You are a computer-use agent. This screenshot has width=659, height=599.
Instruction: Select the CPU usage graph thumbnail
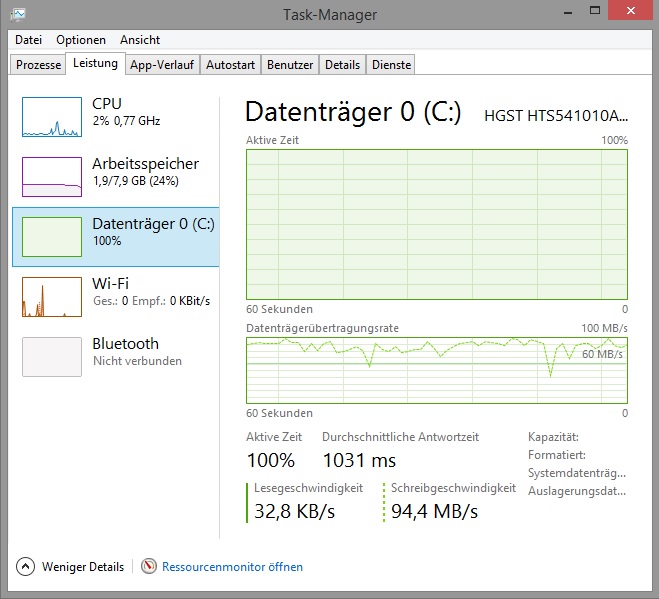click(x=51, y=117)
